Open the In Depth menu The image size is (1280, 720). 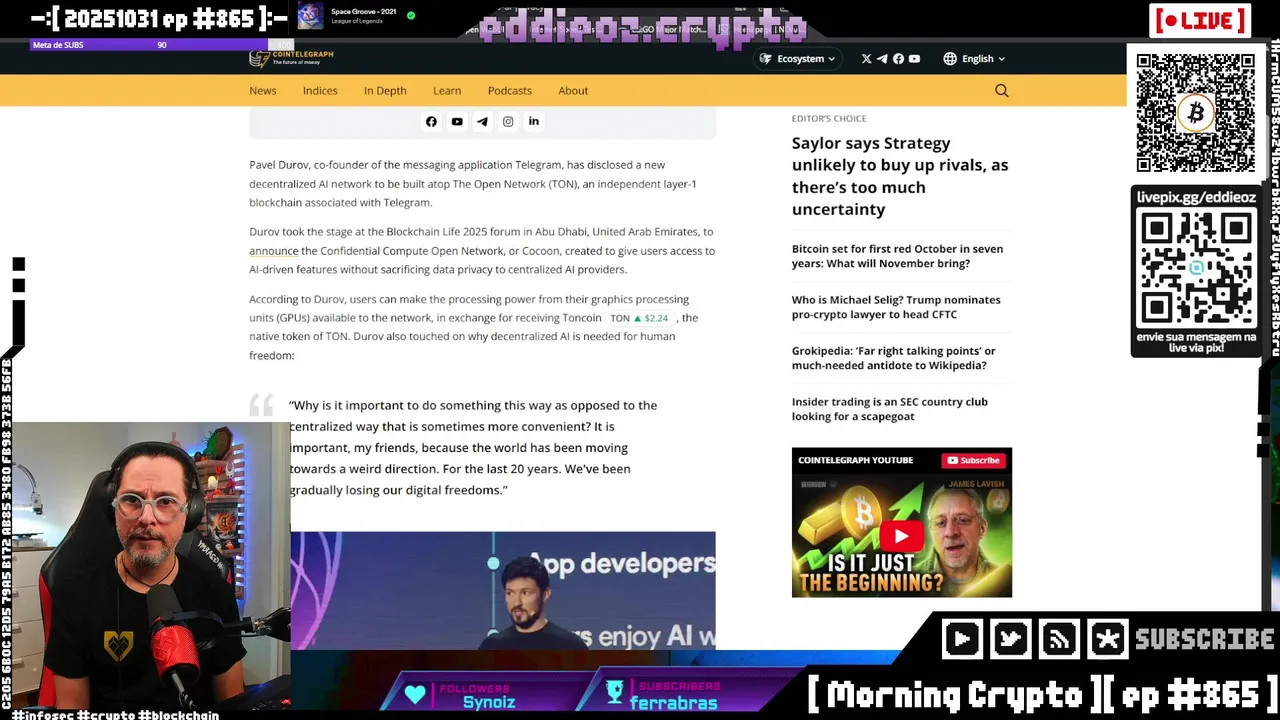click(385, 90)
